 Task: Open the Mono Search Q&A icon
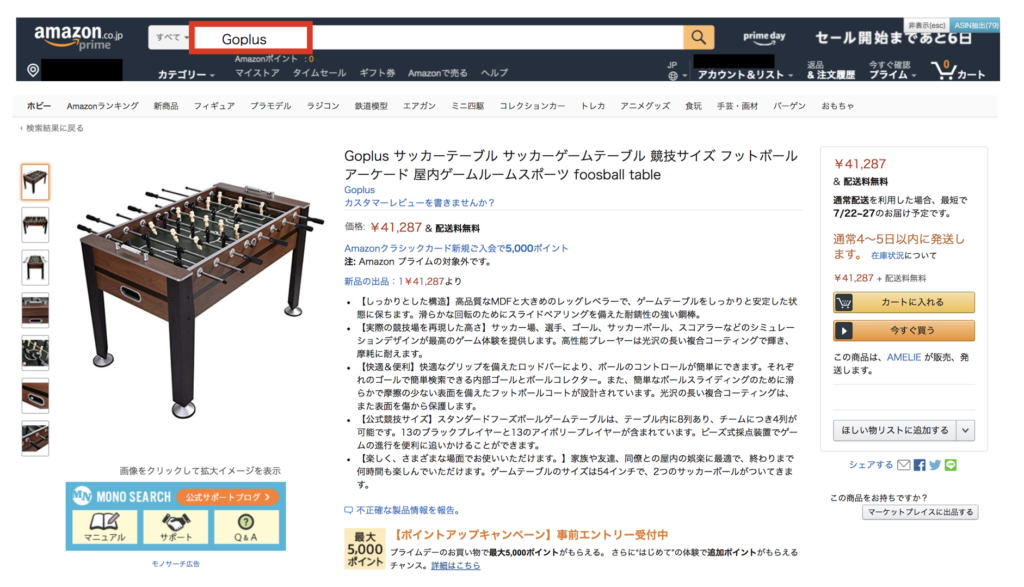(x=246, y=526)
